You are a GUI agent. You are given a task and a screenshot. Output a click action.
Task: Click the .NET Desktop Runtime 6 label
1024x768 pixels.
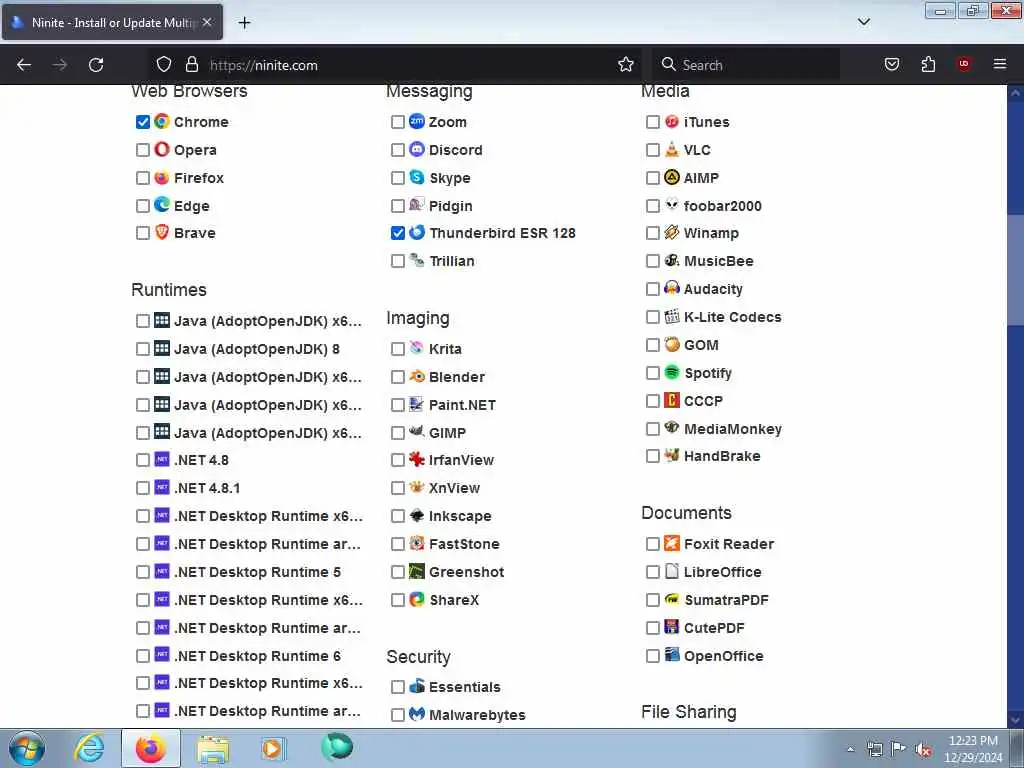tap(257, 656)
